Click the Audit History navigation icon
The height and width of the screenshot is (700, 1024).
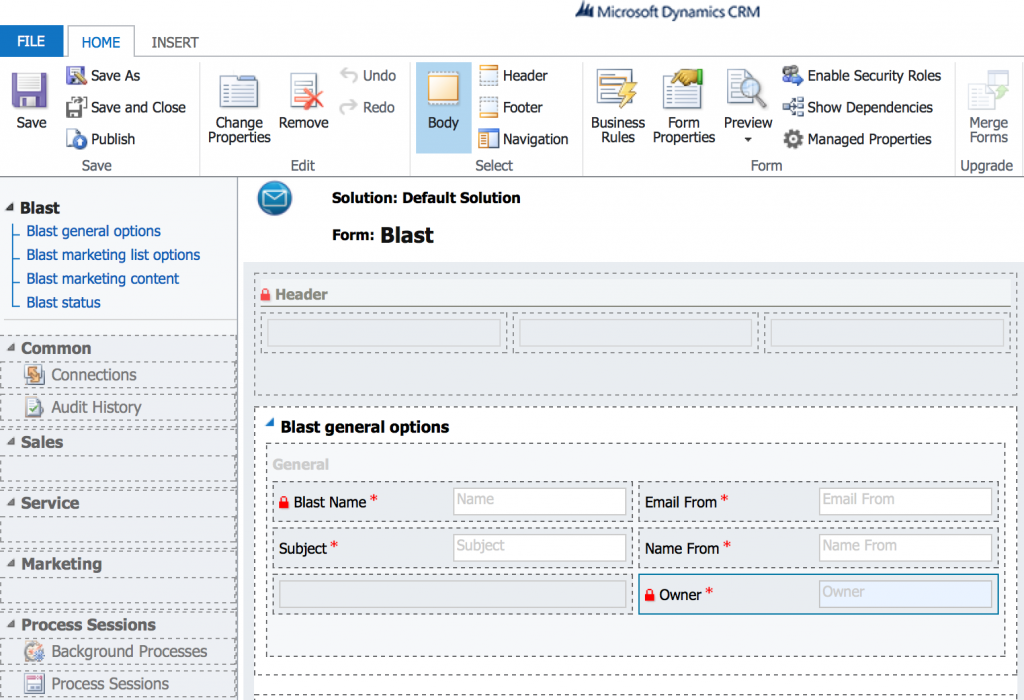[x=35, y=407]
